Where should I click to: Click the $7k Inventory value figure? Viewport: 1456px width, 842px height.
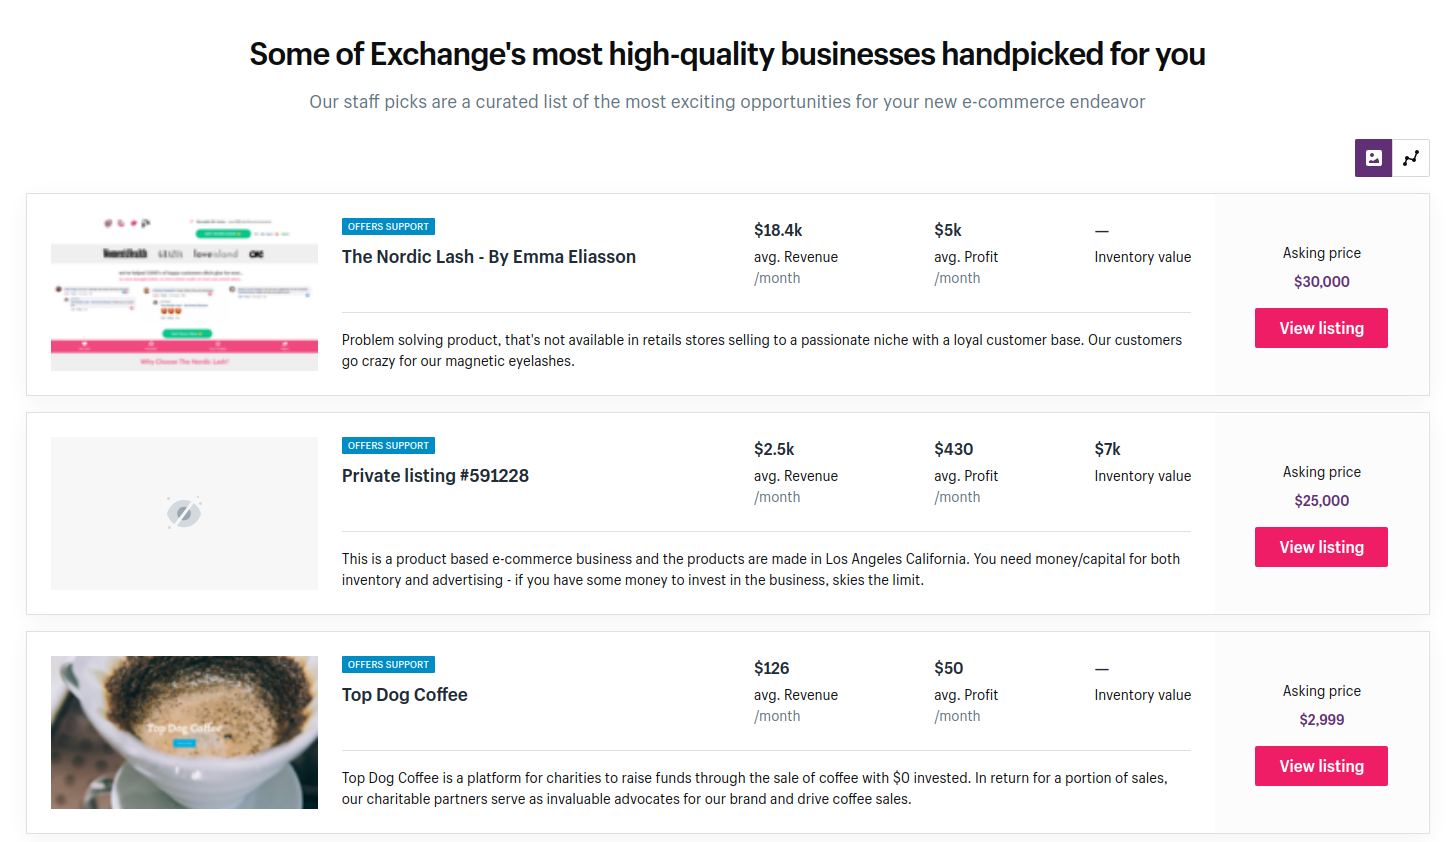pos(1107,450)
